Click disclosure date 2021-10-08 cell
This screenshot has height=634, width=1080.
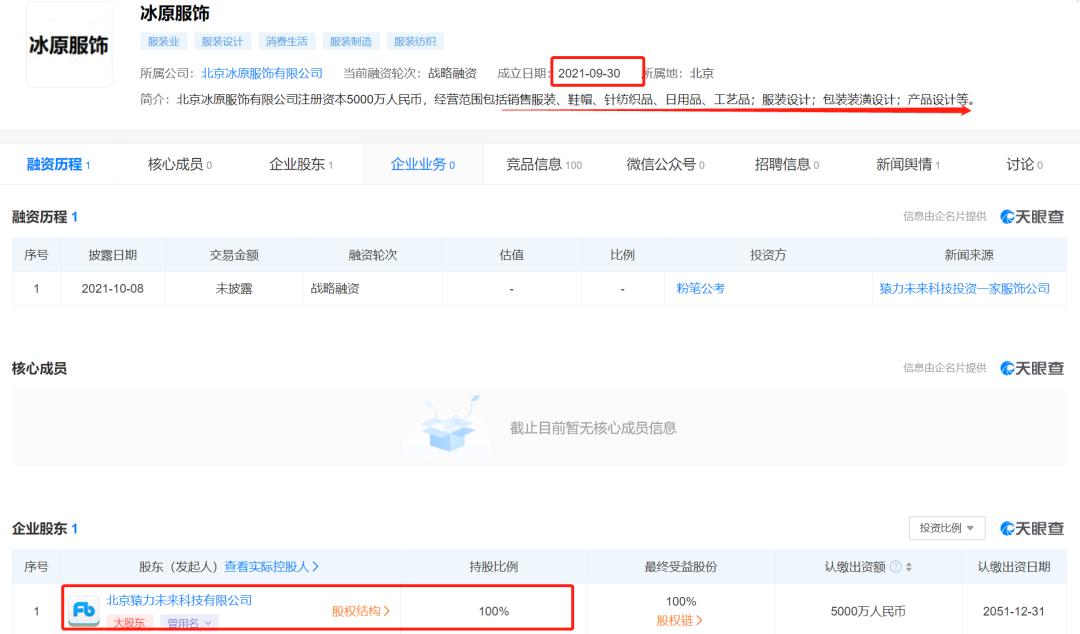112,289
